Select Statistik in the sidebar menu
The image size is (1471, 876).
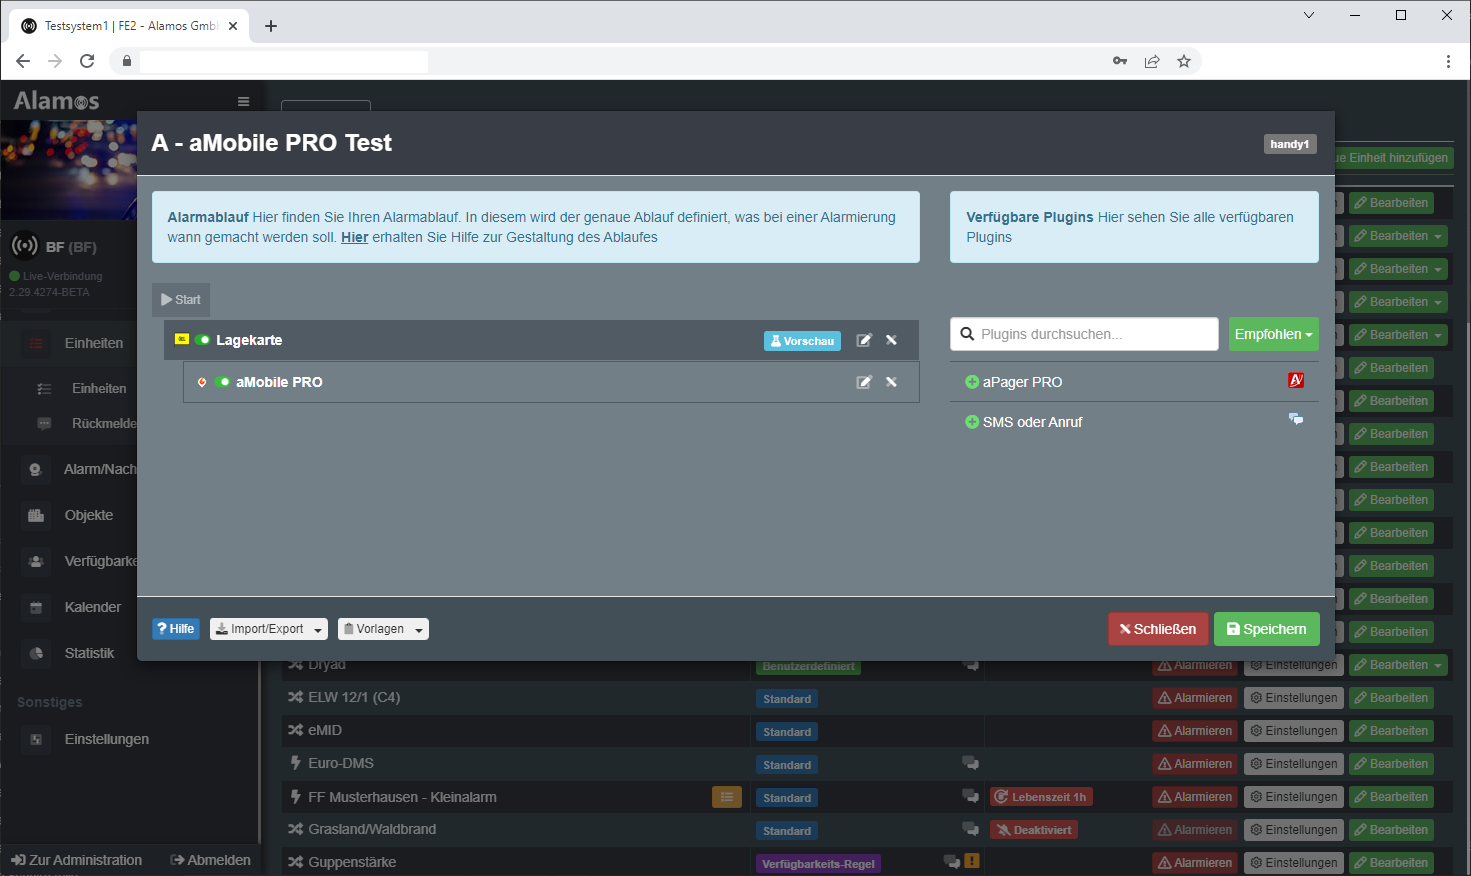click(89, 653)
